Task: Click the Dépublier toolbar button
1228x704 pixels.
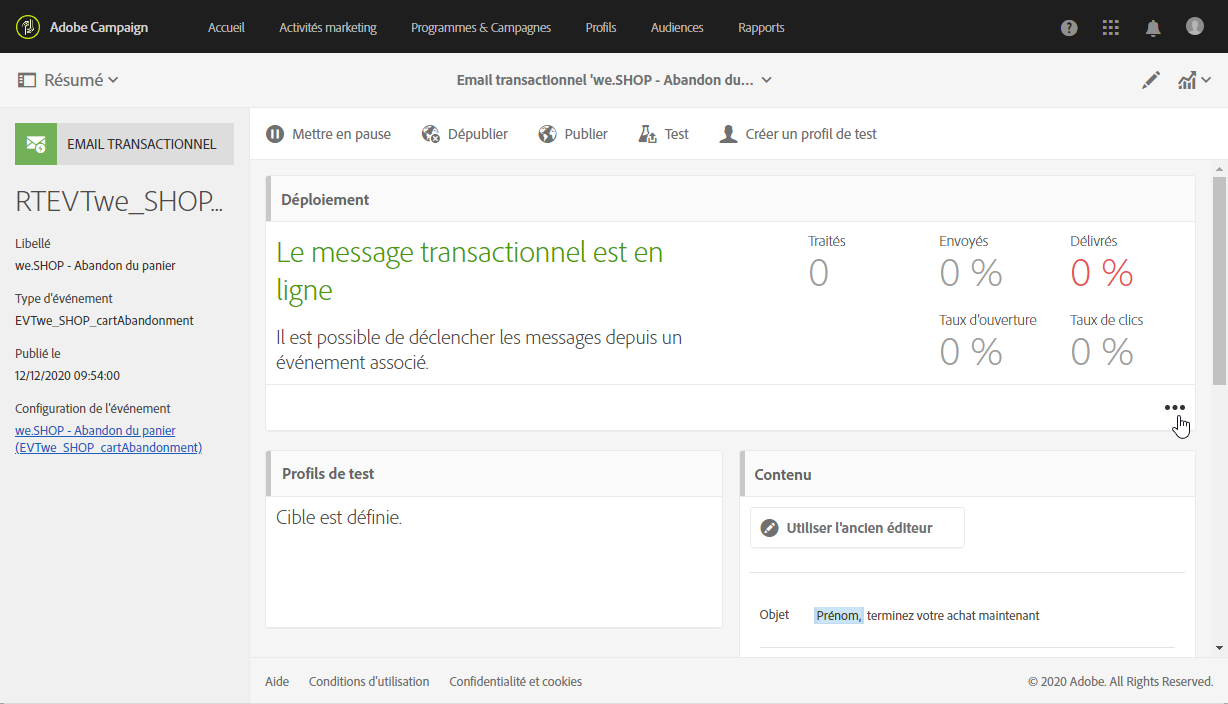Action: pyautogui.click(x=465, y=134)
